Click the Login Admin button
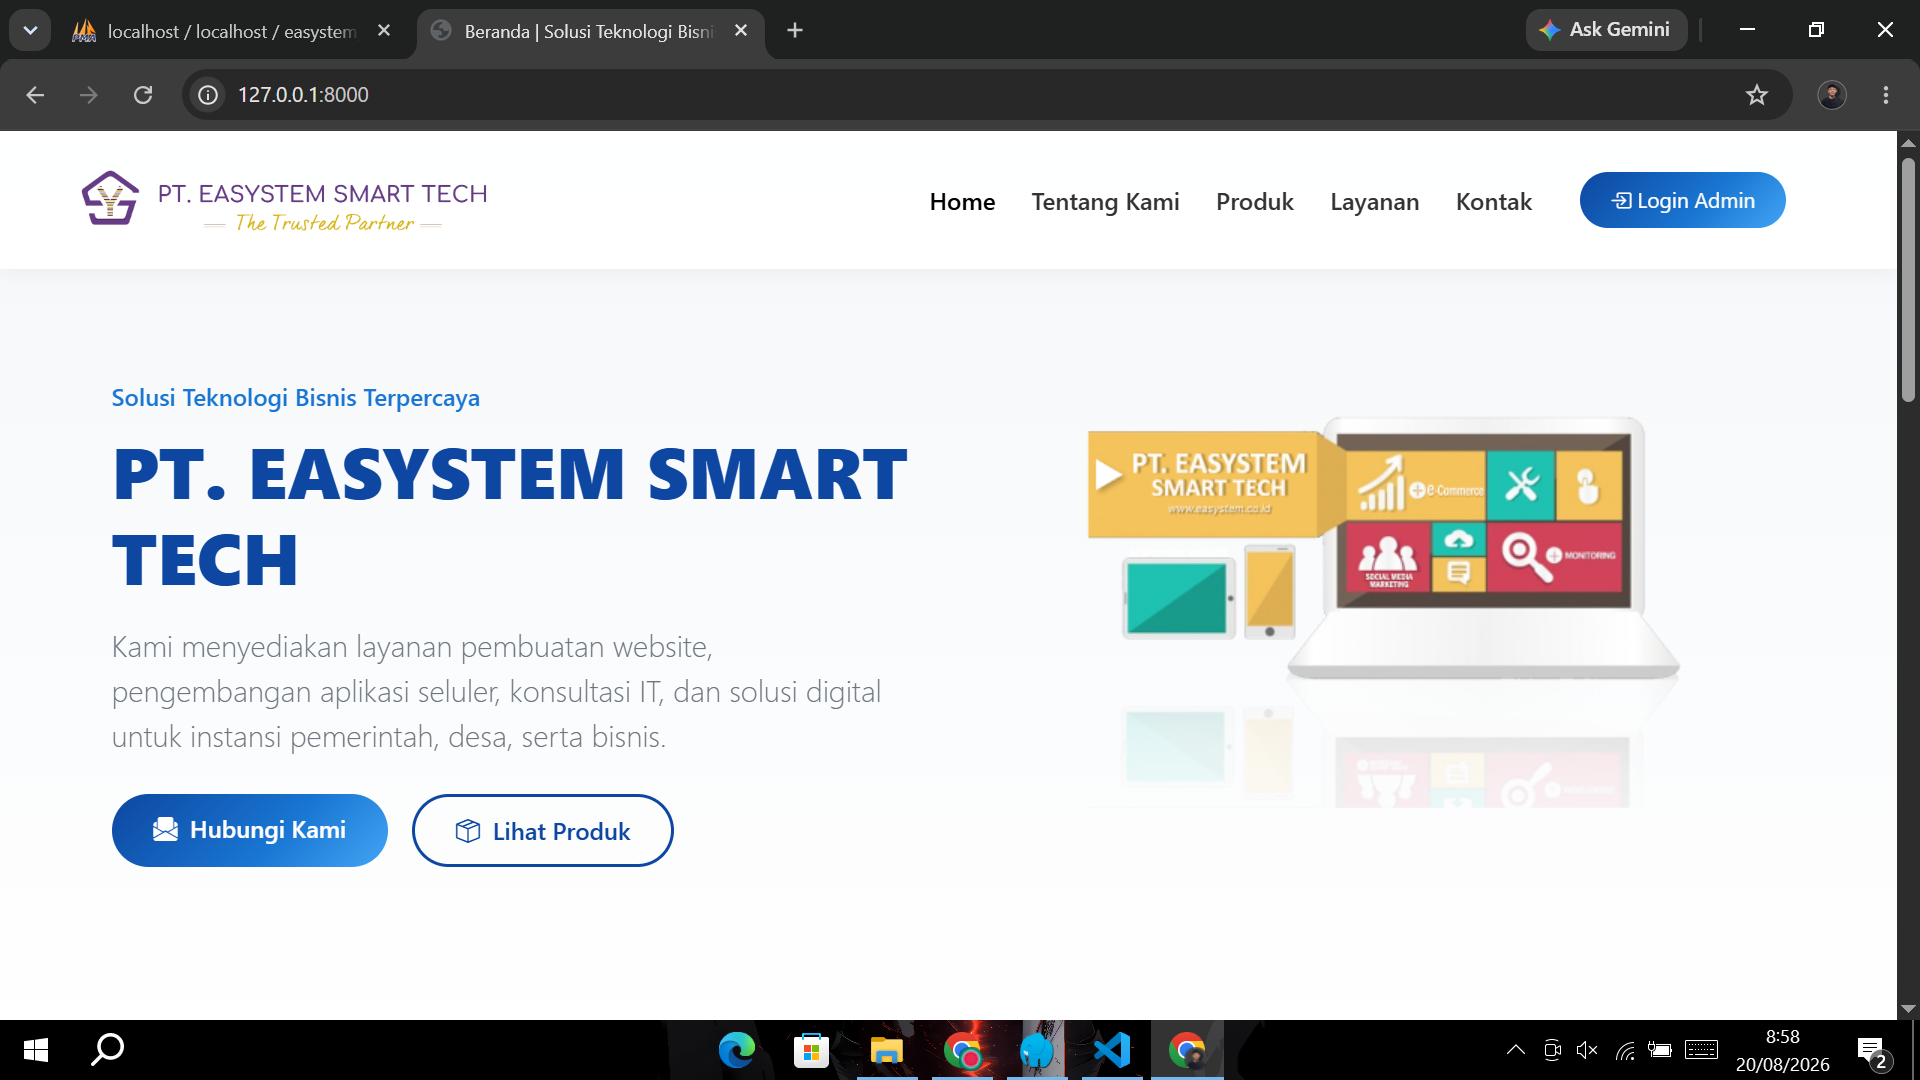This screenshot has width=1920, height=1080. 1682,200
